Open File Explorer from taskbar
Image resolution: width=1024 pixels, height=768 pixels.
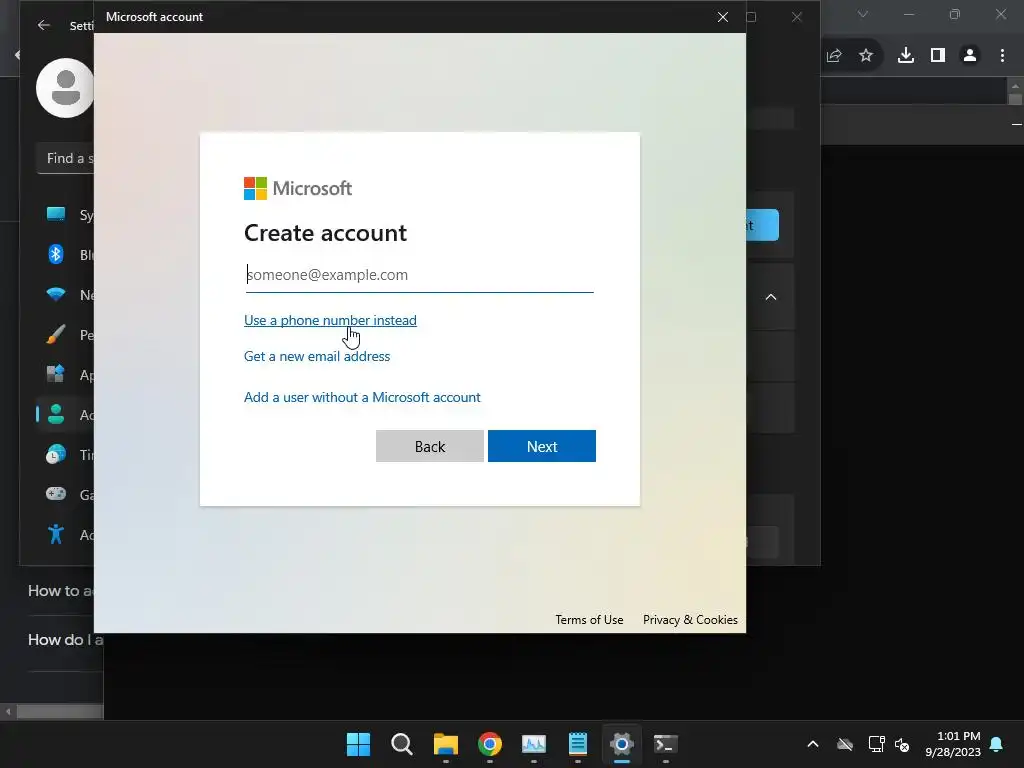446,744
